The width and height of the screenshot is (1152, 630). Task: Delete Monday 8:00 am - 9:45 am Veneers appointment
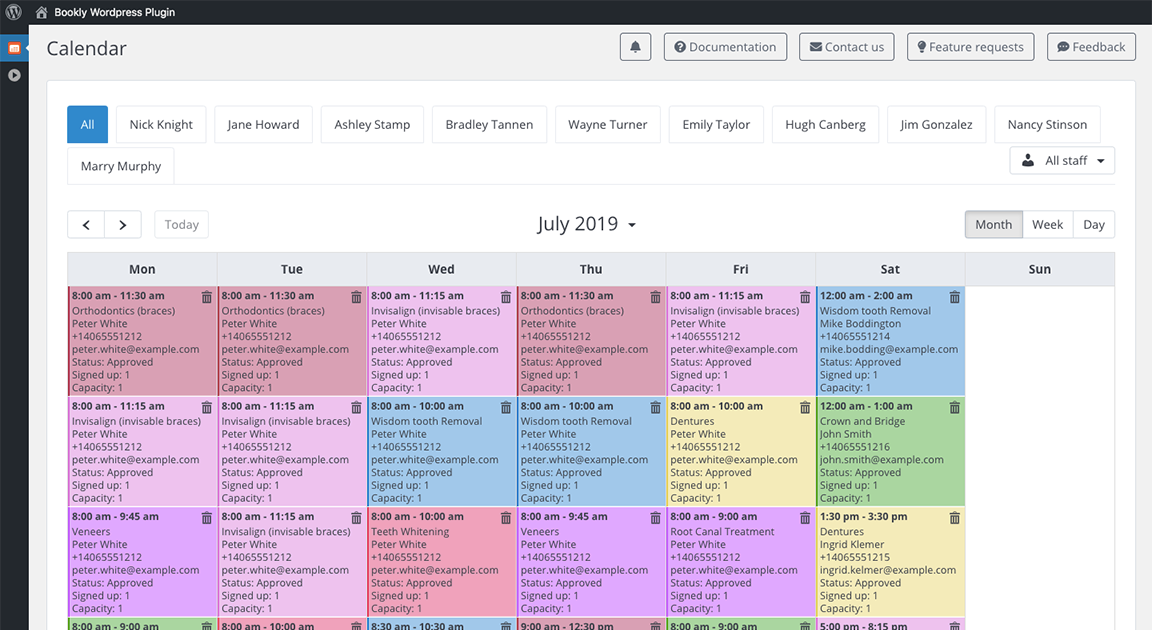point(206,518)
